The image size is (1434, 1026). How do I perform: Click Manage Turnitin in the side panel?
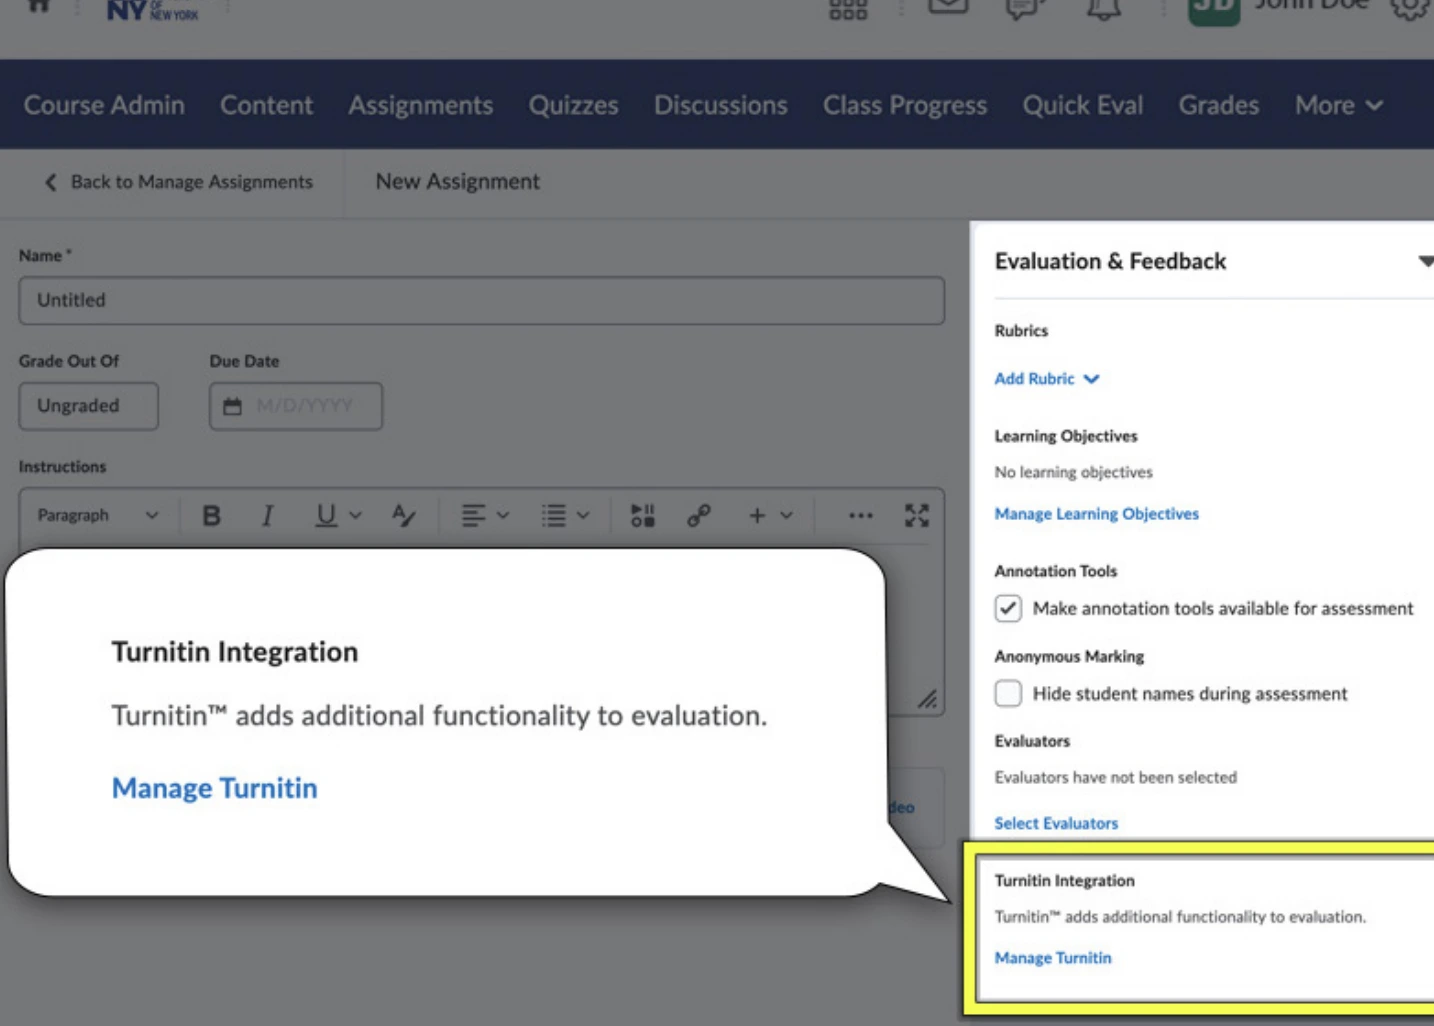(1053, 958)
